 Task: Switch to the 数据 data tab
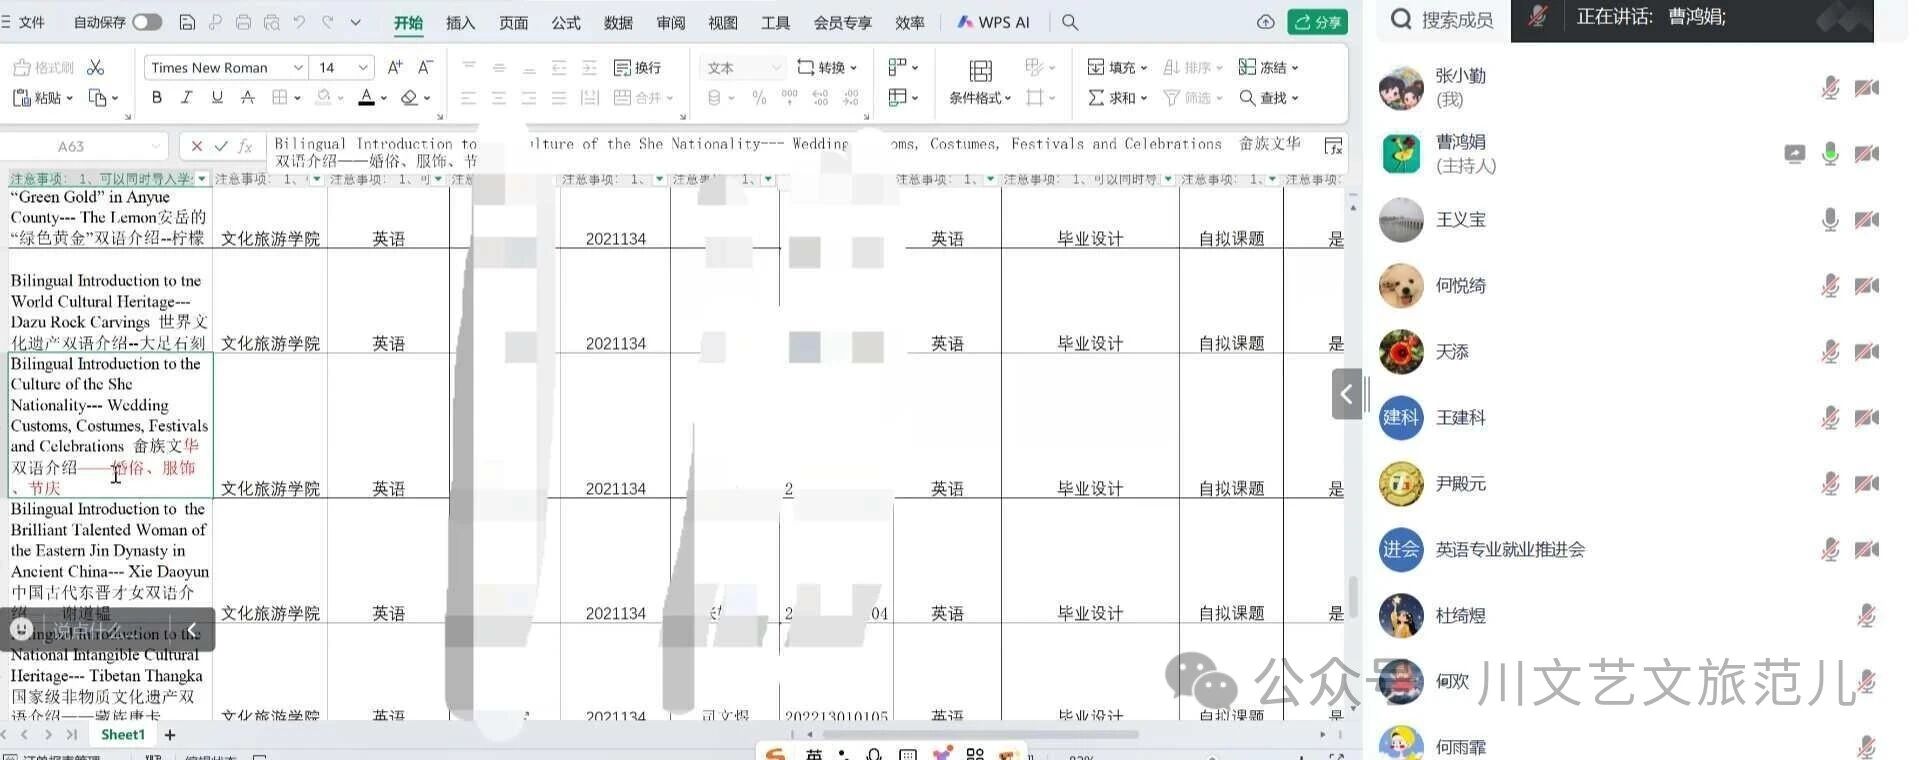point(618,22)
